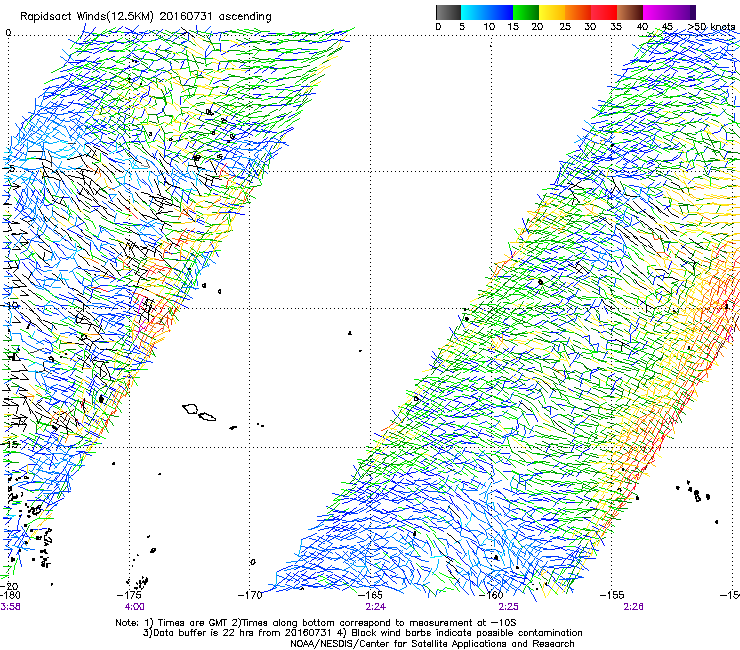Click the title 'Rapidsact Winds(12.5KM) 20160731 ascending'

click(x=146, y=17)
